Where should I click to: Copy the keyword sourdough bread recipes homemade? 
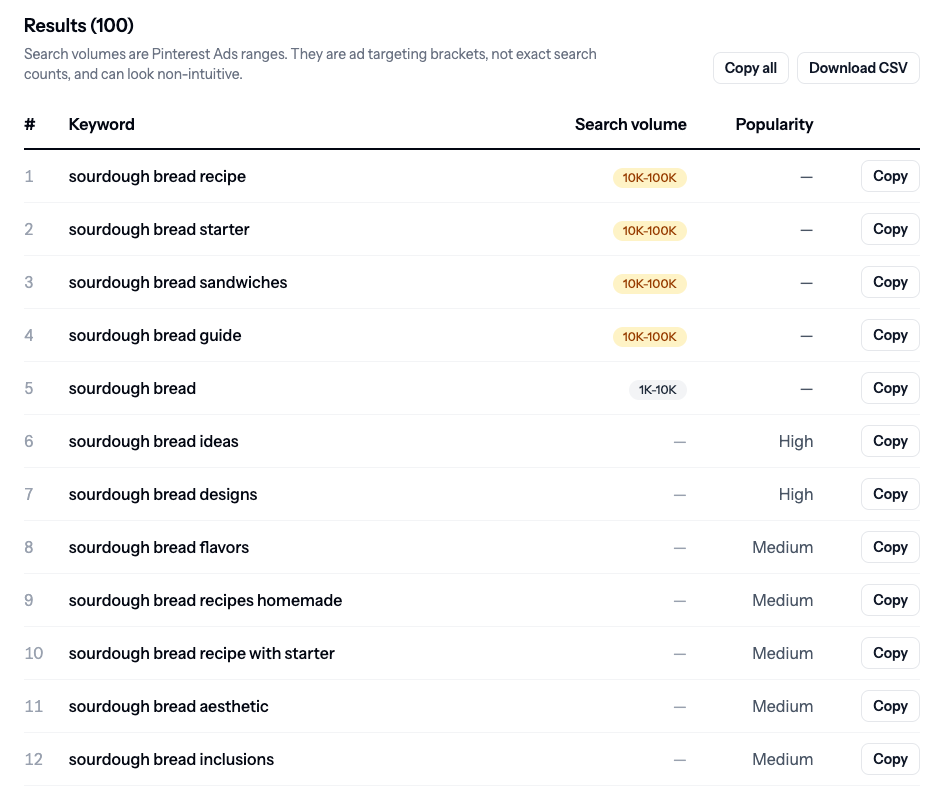point(890,600)
